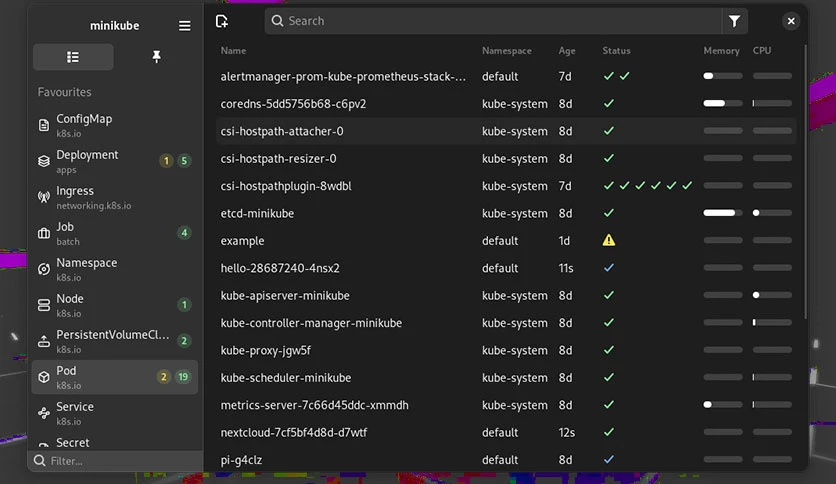This screenshot has height=484, width=836.
Task: Click Deployment green badge showing 5
Action: click(184, 161)
